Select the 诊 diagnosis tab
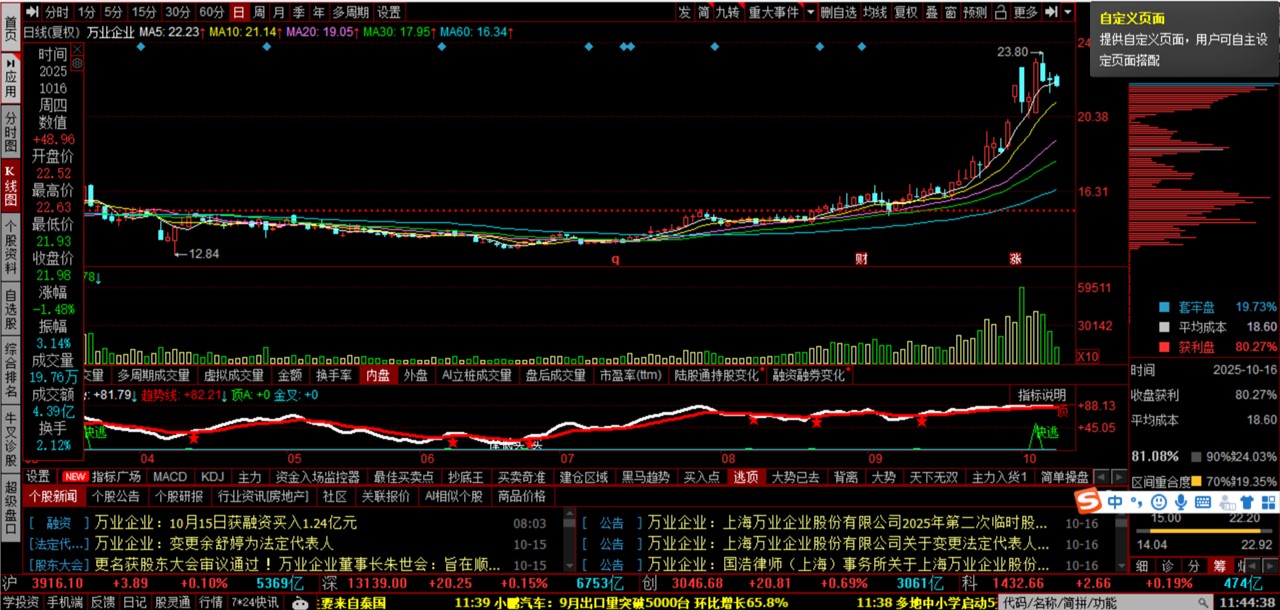This screenshot has width=1280, height=610. (x=1168, y=566)
